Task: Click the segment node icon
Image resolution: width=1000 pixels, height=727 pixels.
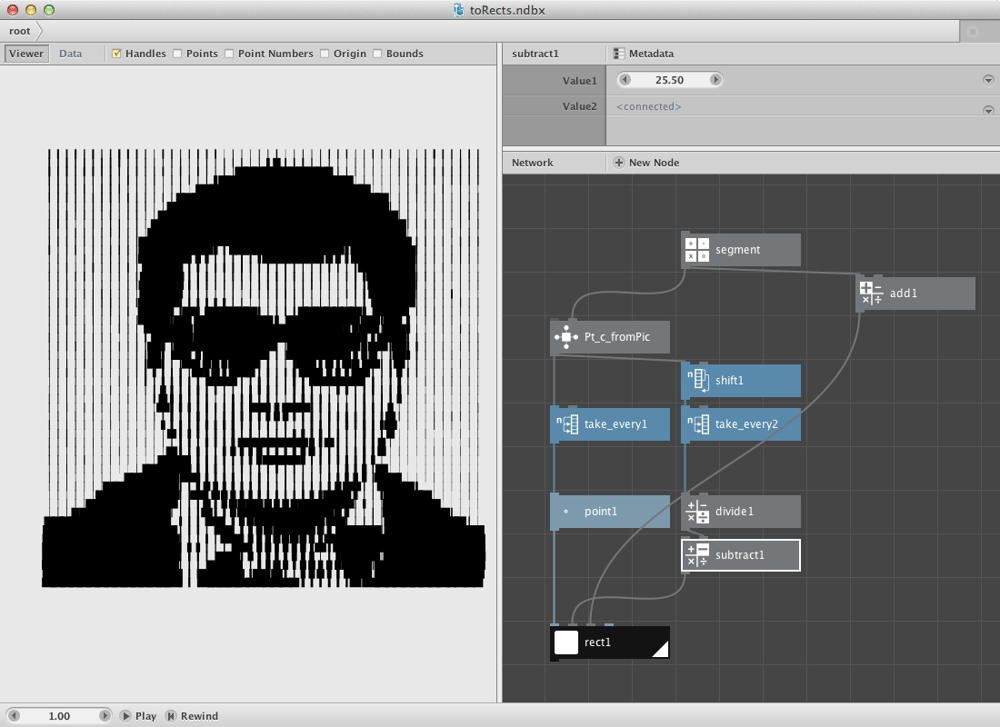Action: coord(696,249)
